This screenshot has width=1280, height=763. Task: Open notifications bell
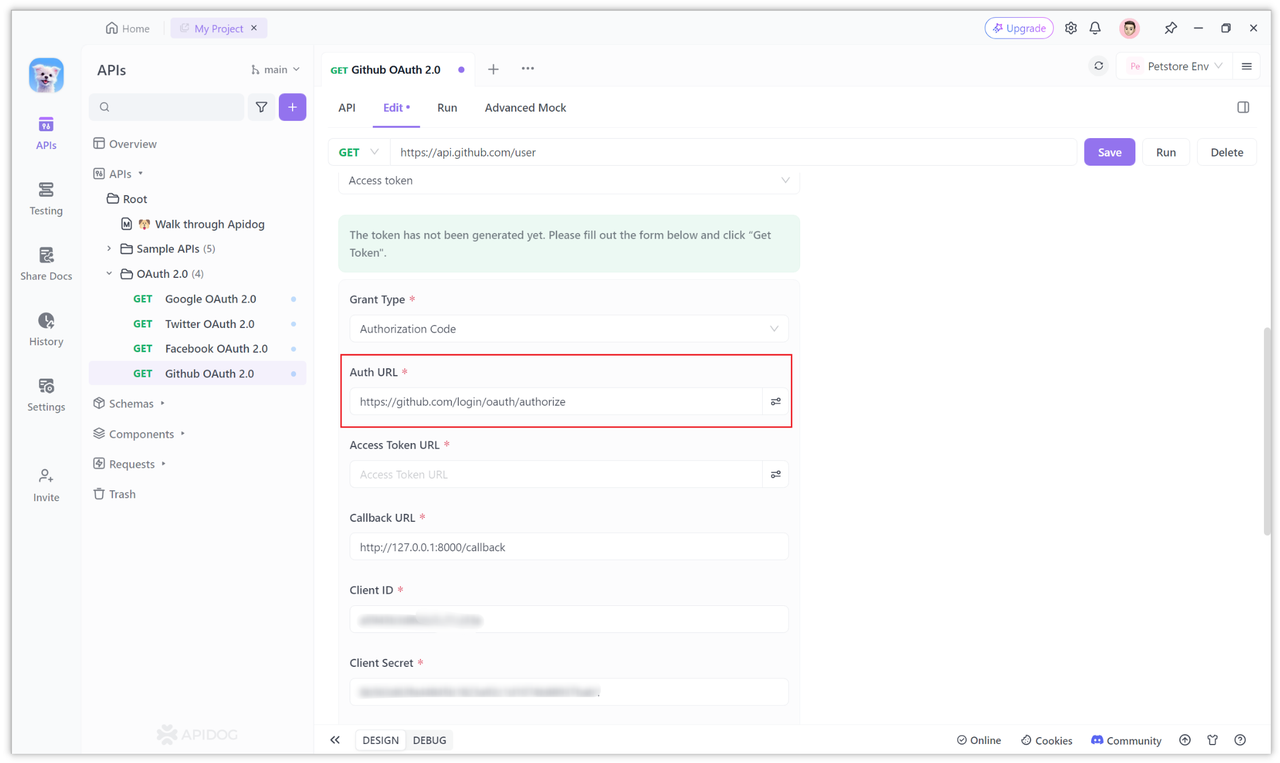click(1095, 28)
